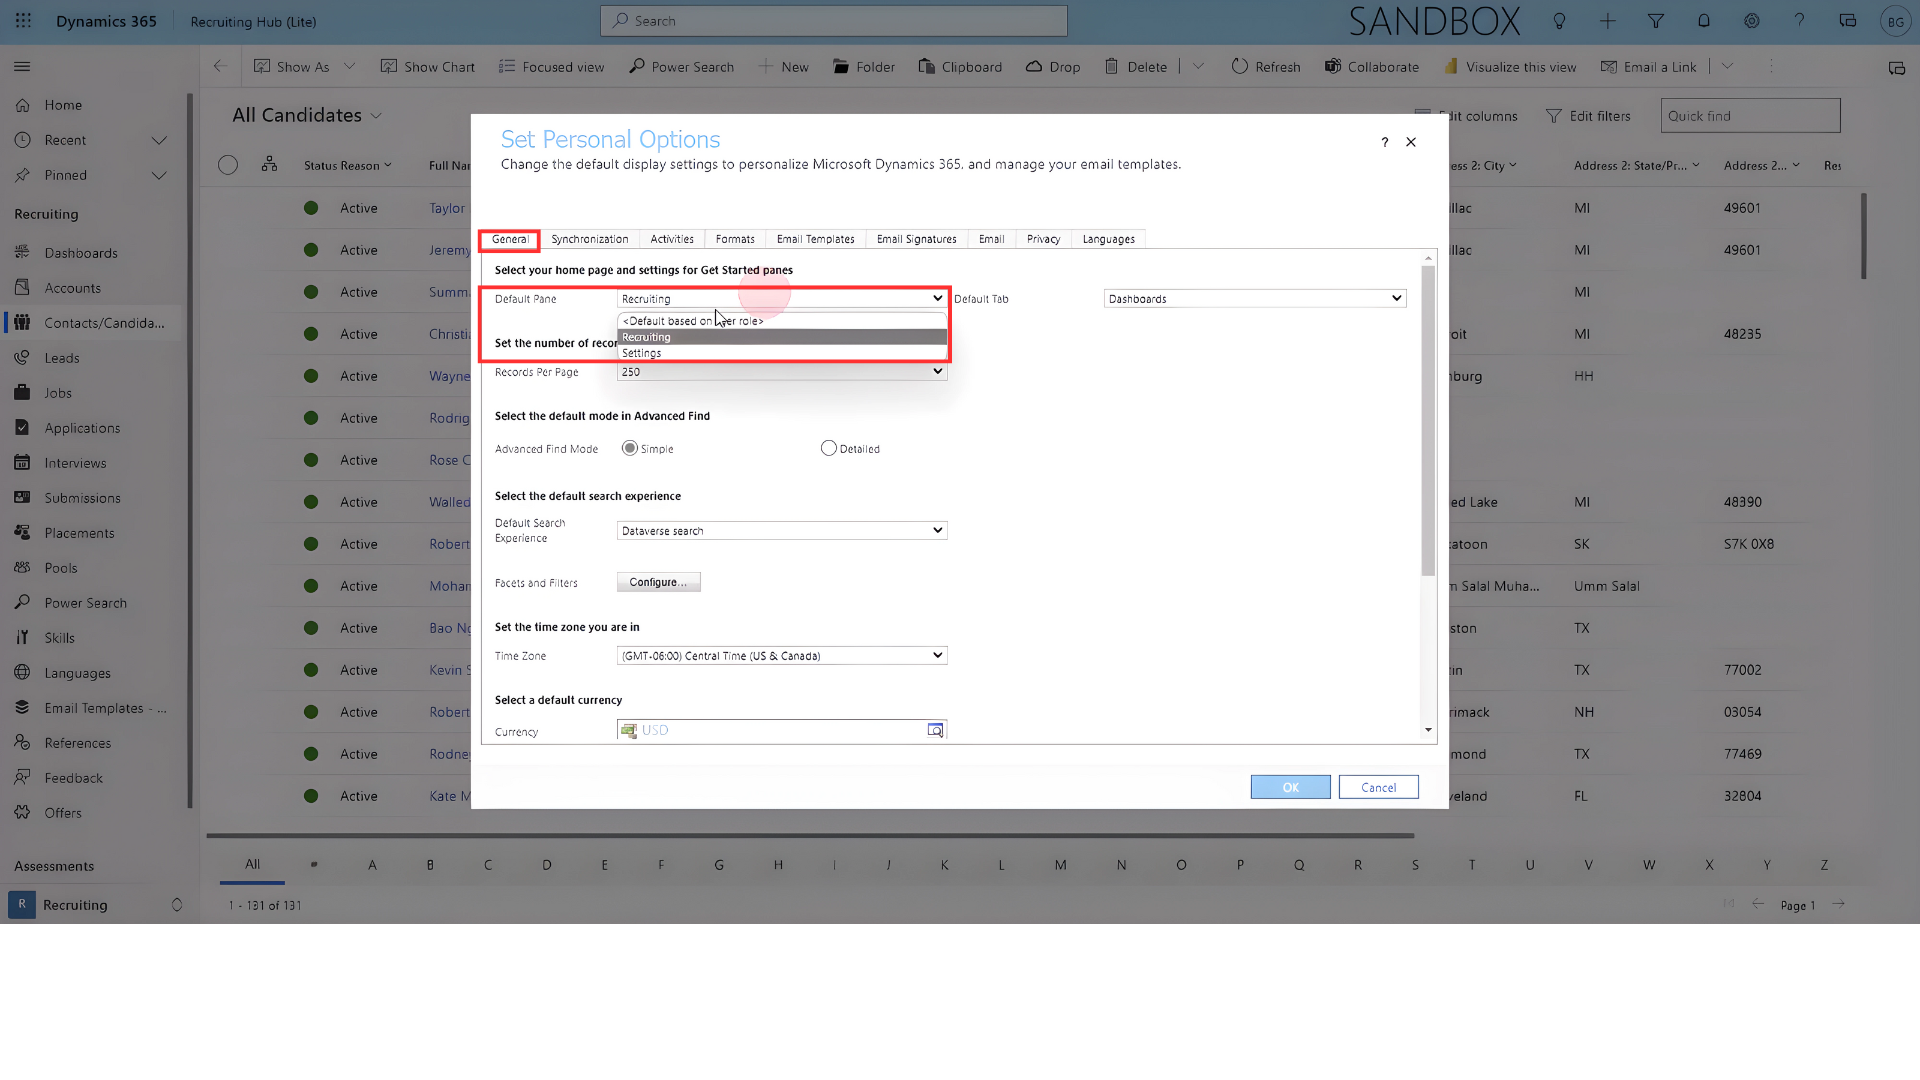Click the Folder command
Image resolution: width=1920 pixels, height=1080 pixels.
(864, 67)
